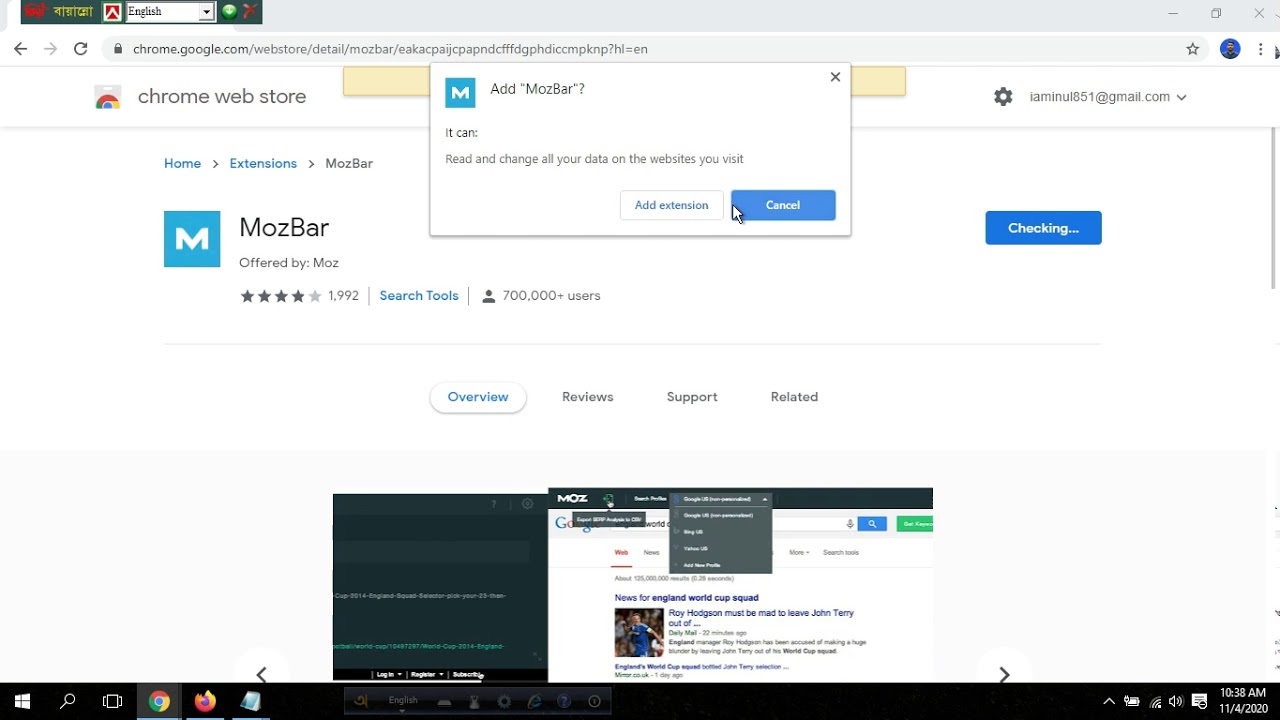The height and width of the screenshot is (720, 1280).
Task: Switch to the Reviews tab
Action: pyautogui.click(x=587, y=397)
